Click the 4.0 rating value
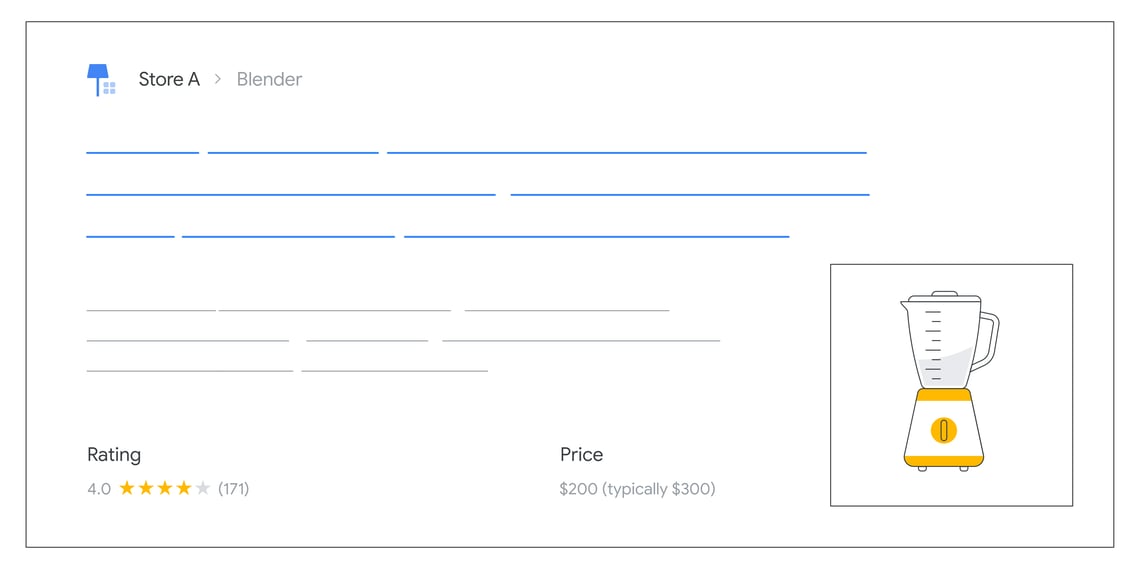The height and width of the screenshot is (569, 1140). [x=99, y=489]
